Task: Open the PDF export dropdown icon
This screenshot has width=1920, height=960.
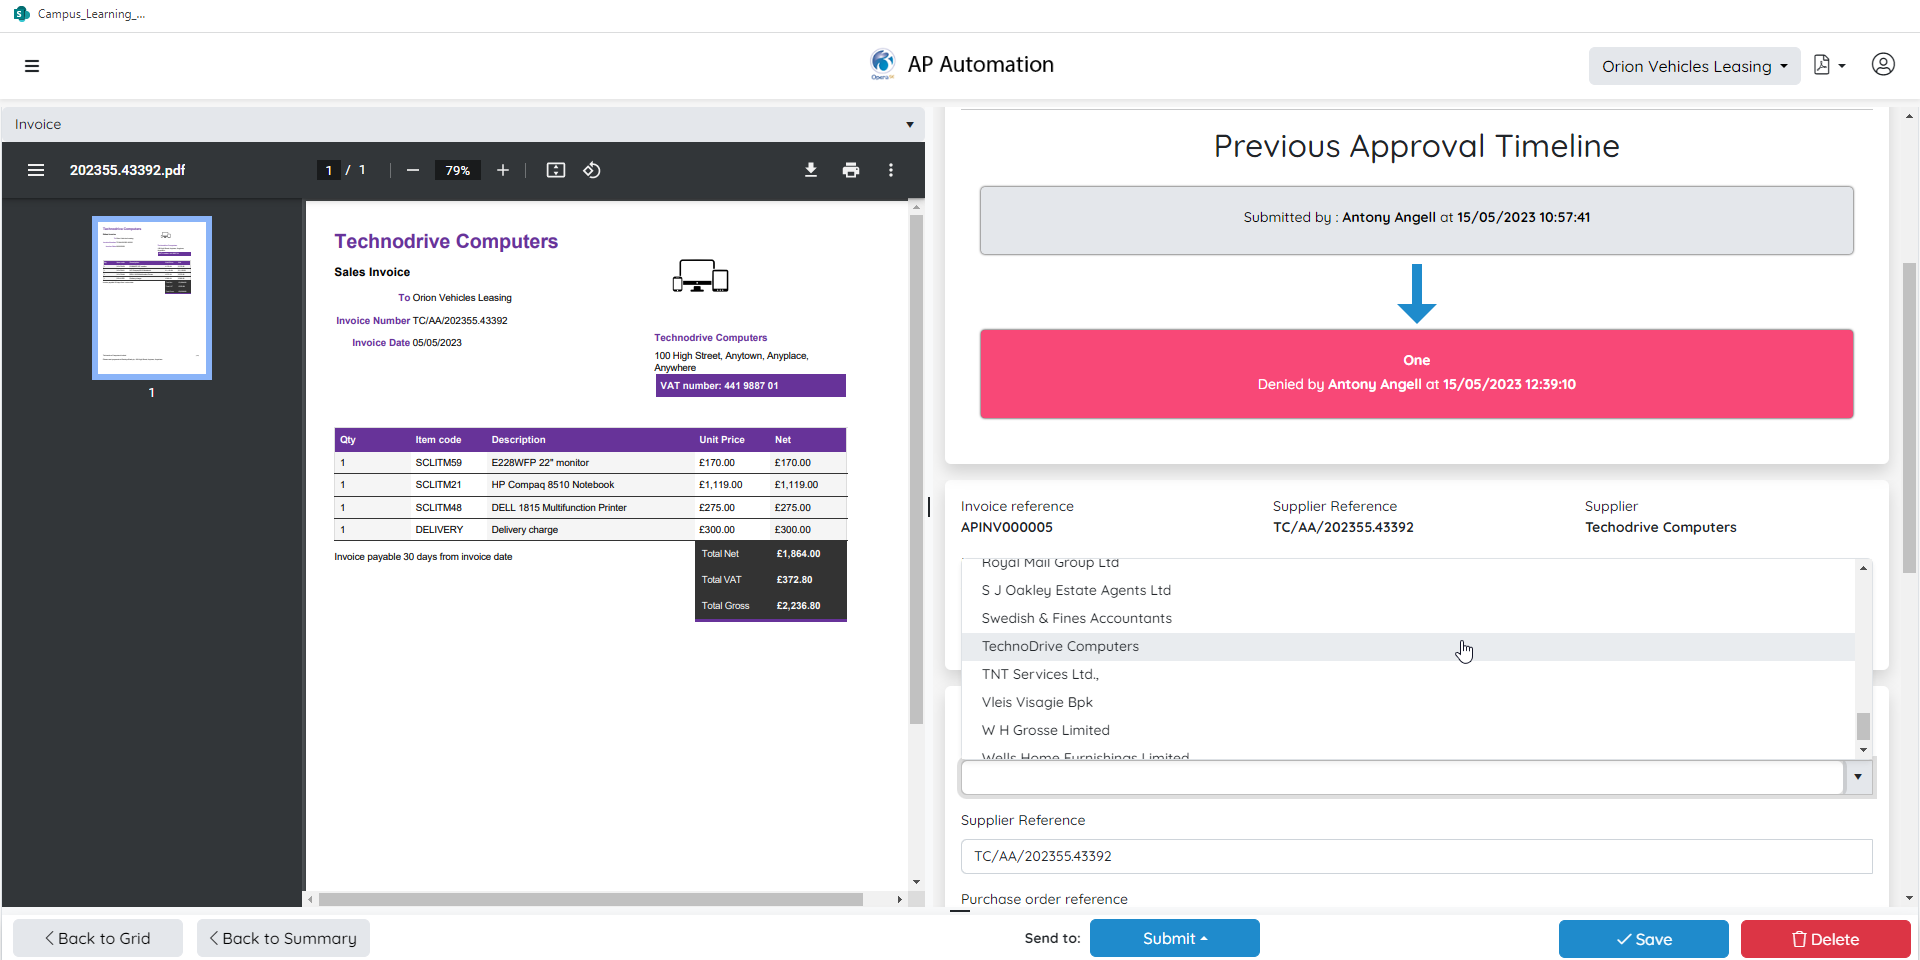Action: coord(1829,65)
